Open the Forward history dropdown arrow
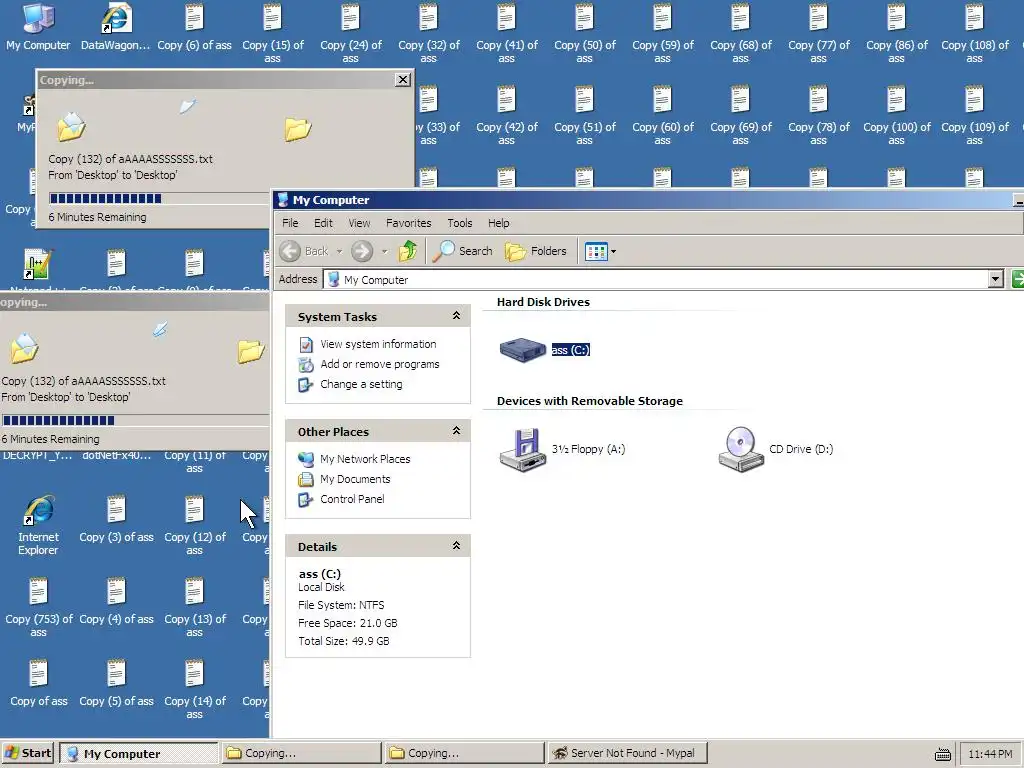This screenshot has width=1024, height=768. (384, 251)
